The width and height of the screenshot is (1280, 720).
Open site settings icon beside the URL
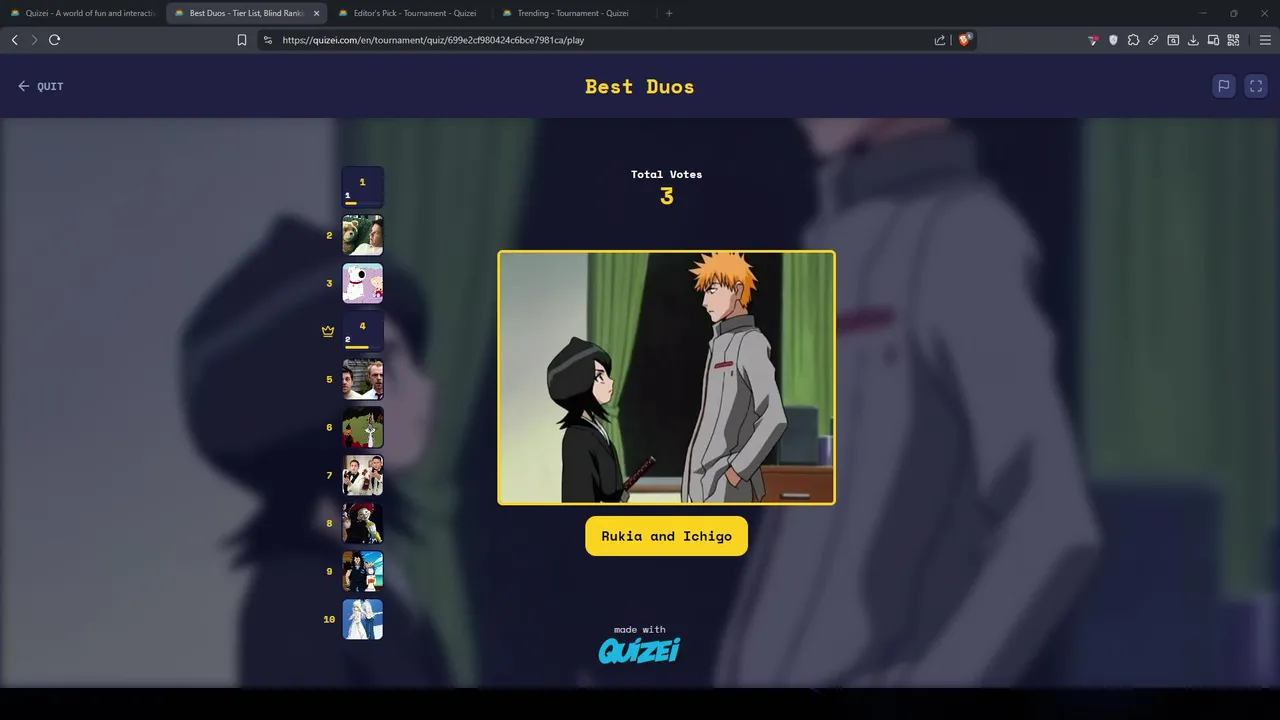(267, 40)
